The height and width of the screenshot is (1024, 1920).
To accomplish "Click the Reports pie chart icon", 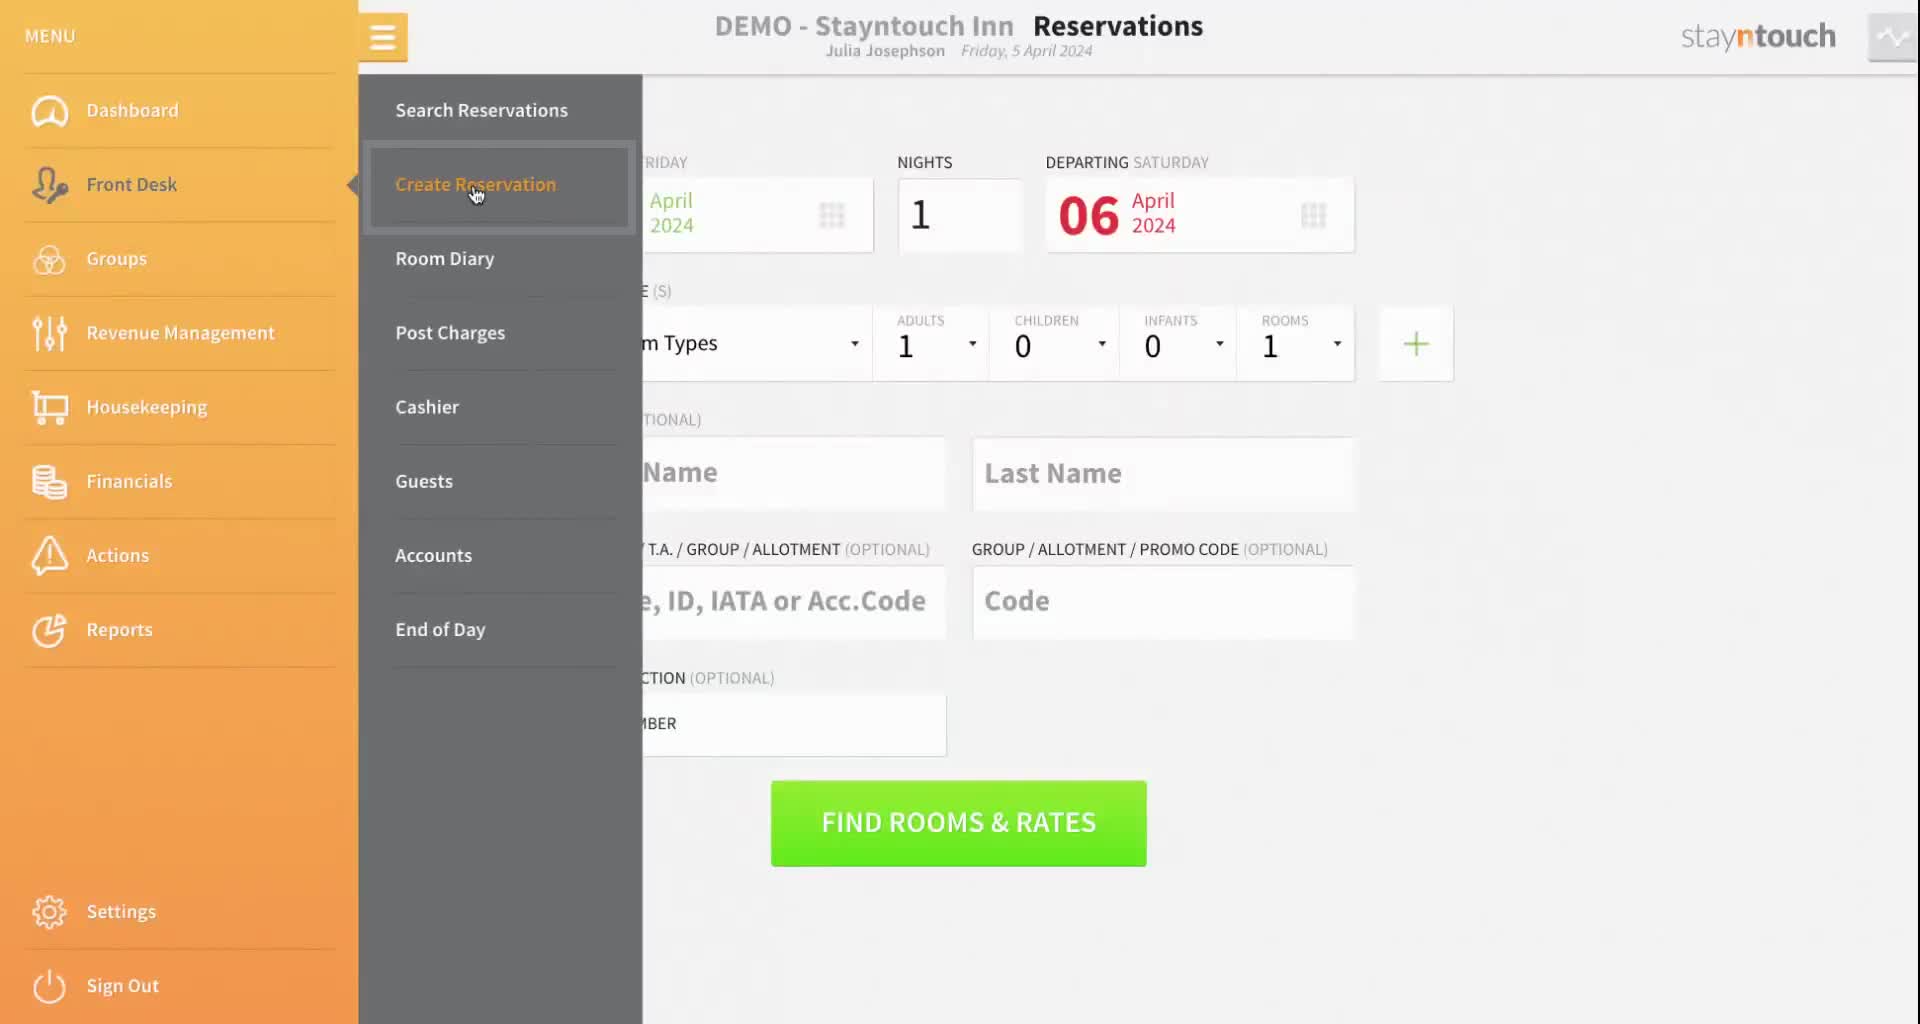I will (x=49, y=630).
